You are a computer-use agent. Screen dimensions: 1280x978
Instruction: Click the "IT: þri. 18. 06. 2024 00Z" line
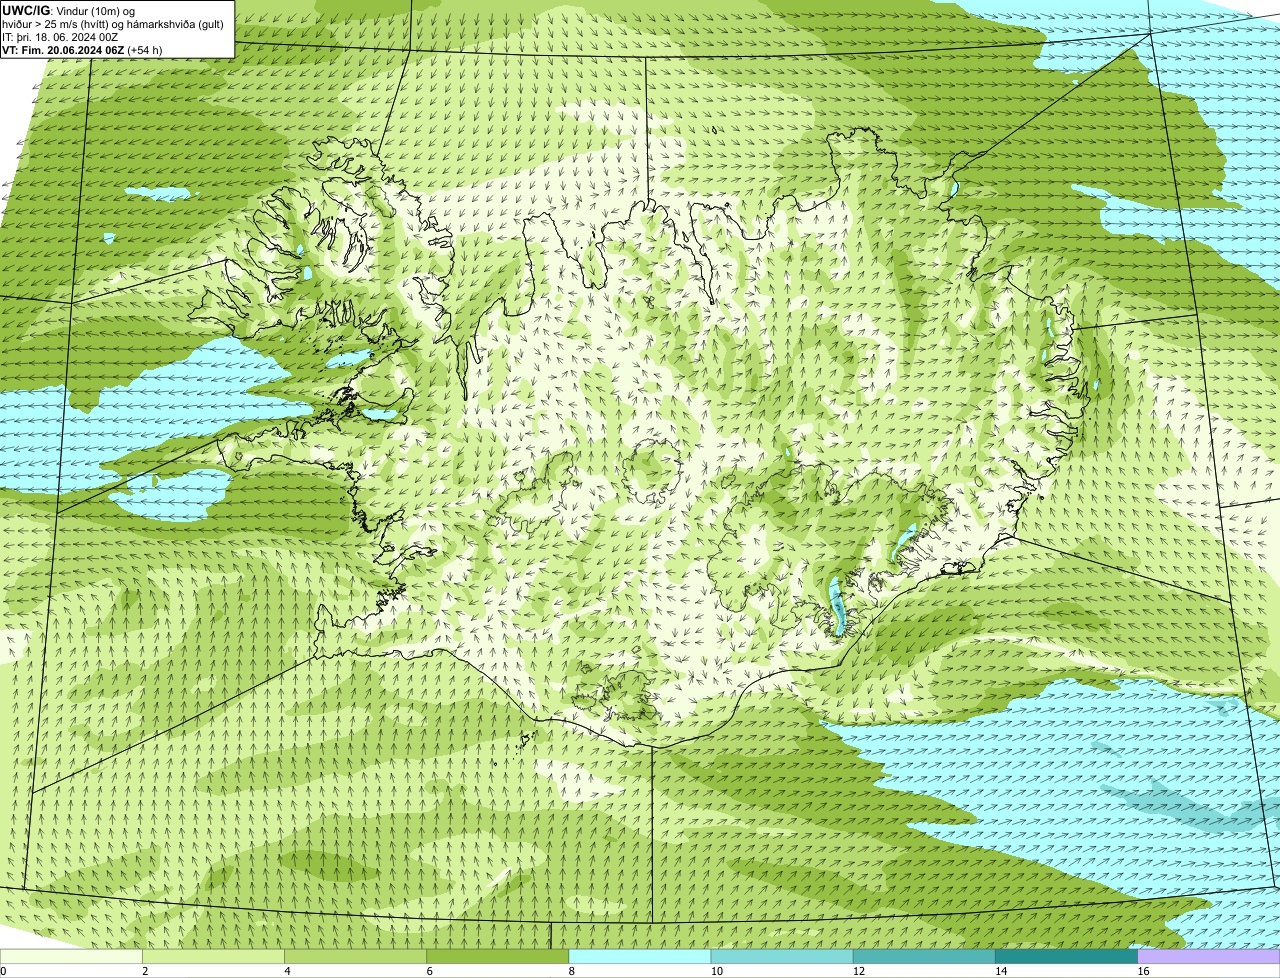click(x=60, y=37)
